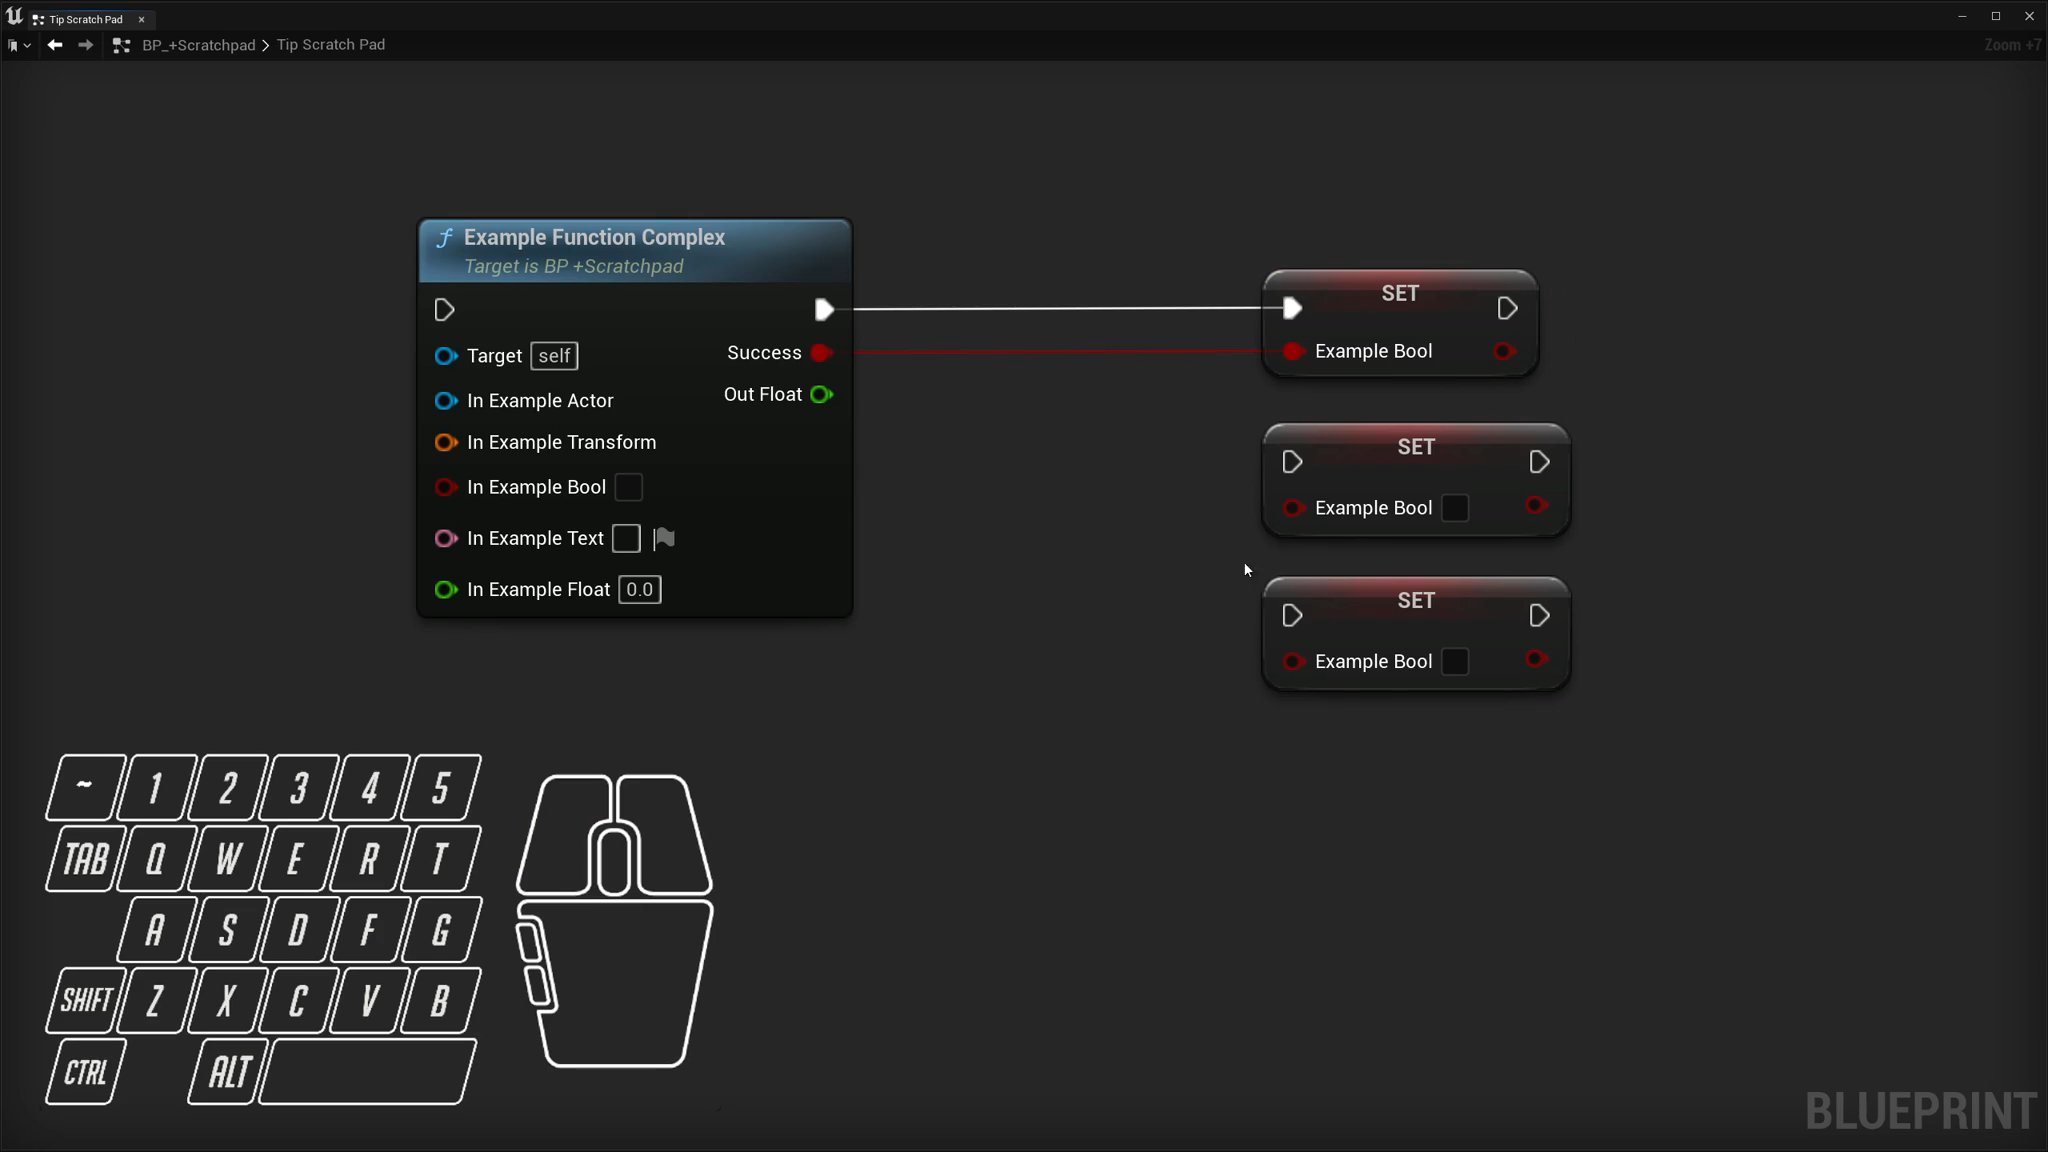
Task: Click the Target self field
Action: pyautogui.click(x=554, y=356)
